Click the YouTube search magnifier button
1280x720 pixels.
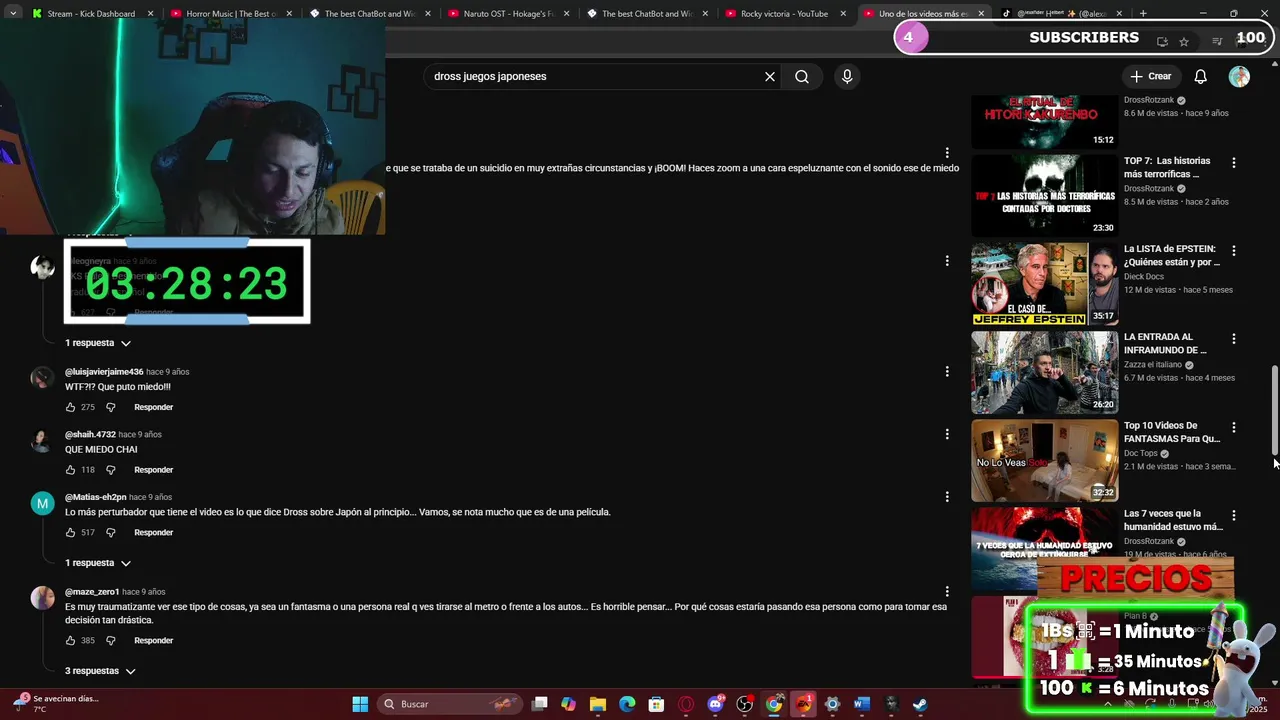(802, 76)
